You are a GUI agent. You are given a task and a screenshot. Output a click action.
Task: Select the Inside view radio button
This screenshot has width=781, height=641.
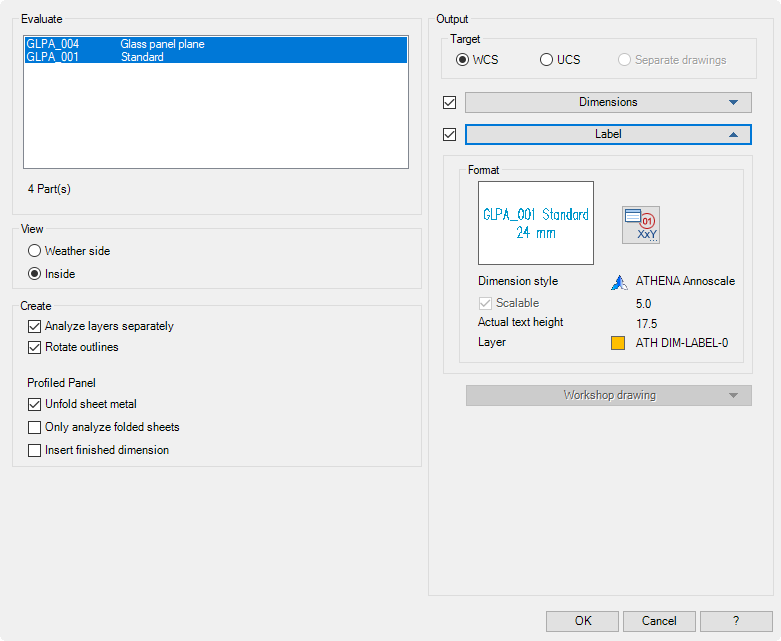[x=35, y=274]
